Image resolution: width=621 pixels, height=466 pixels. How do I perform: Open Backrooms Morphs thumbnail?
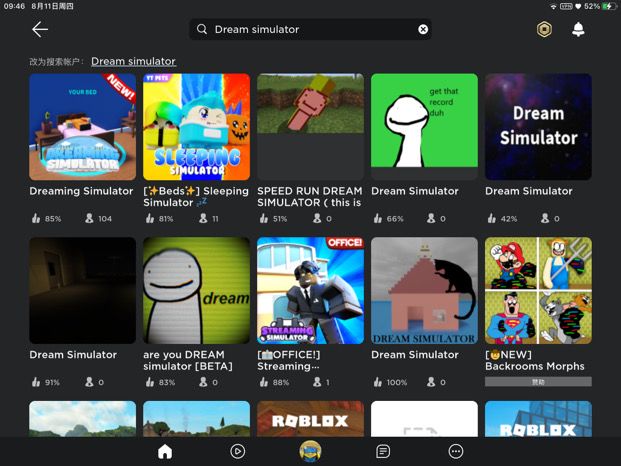[x=538, y=290]
